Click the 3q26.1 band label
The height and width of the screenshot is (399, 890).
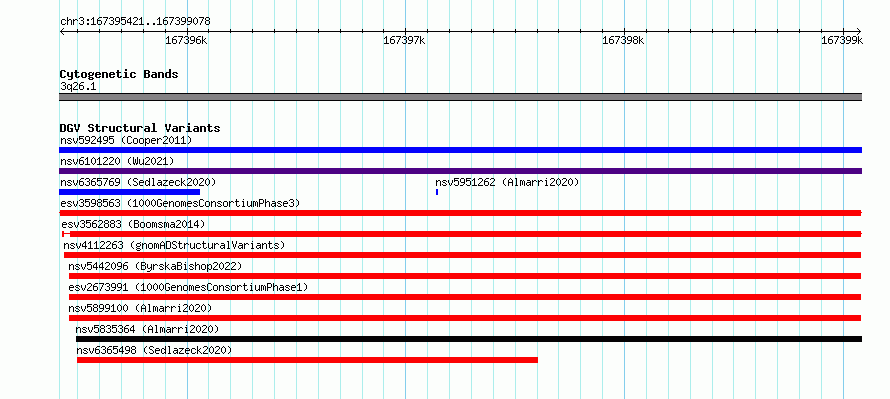pyautogui.click(x=78, y=86)
